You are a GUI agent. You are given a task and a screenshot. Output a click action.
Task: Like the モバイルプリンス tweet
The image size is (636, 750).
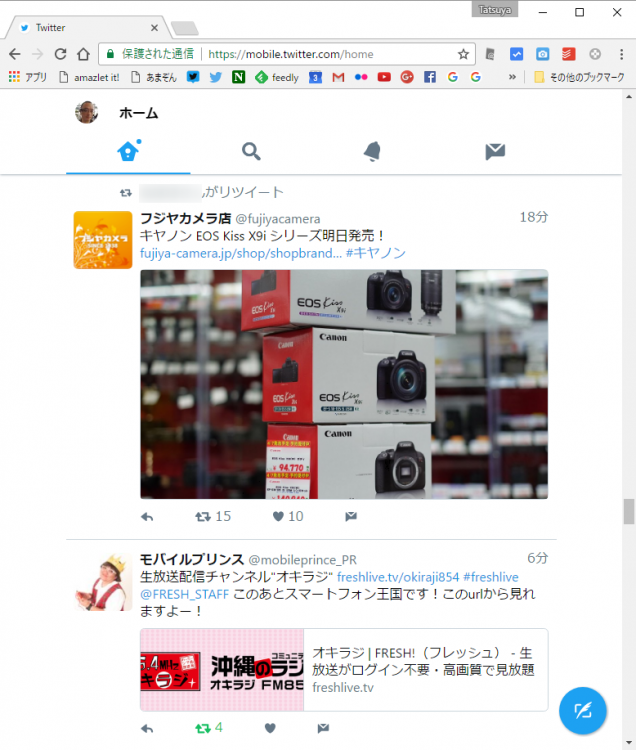tap(270, 728)
